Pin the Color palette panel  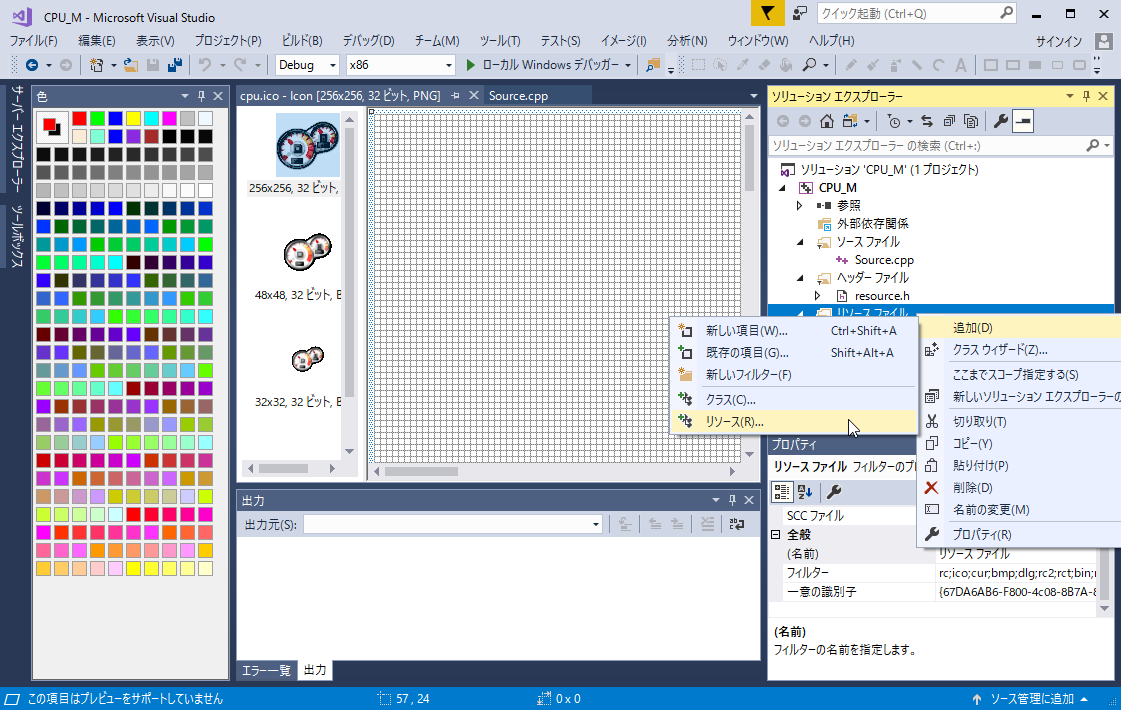[201, 96]
